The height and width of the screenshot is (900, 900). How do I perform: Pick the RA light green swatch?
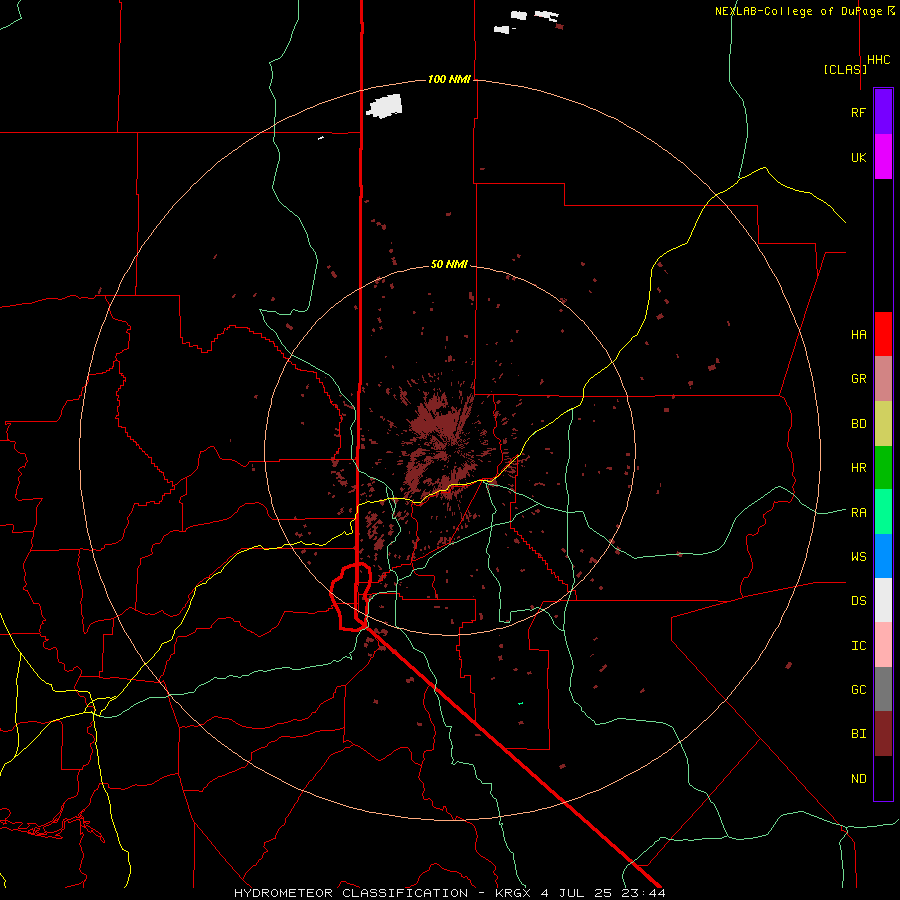click(883, 512)
